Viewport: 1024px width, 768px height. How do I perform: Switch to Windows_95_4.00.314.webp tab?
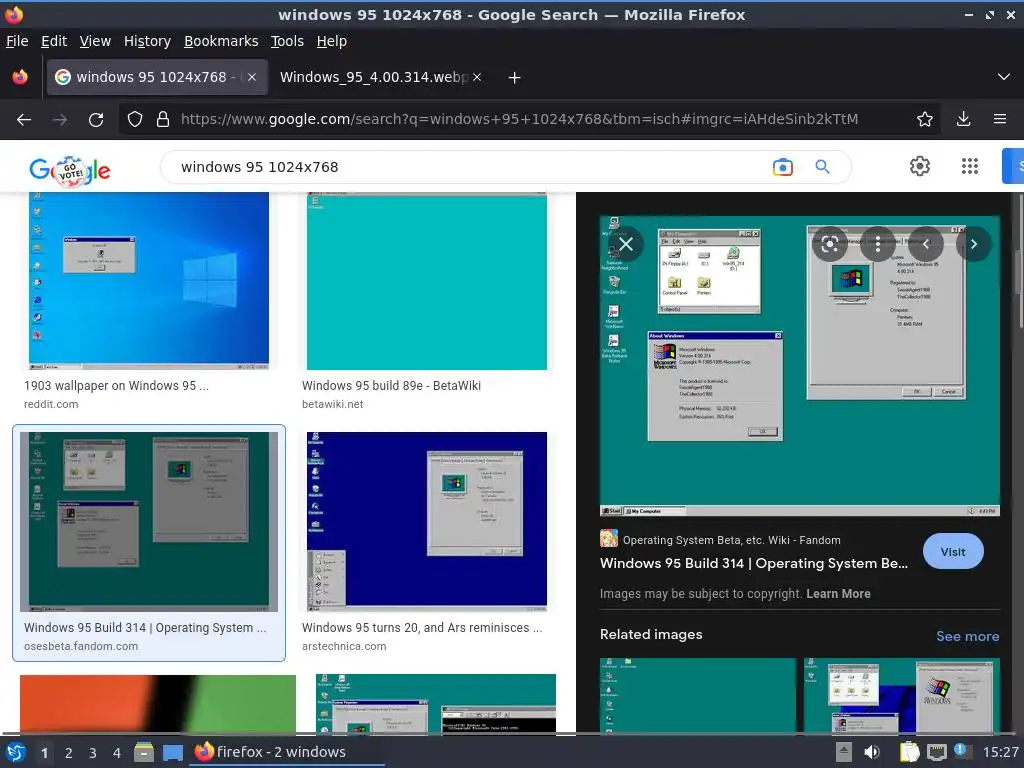click(374, 77)
